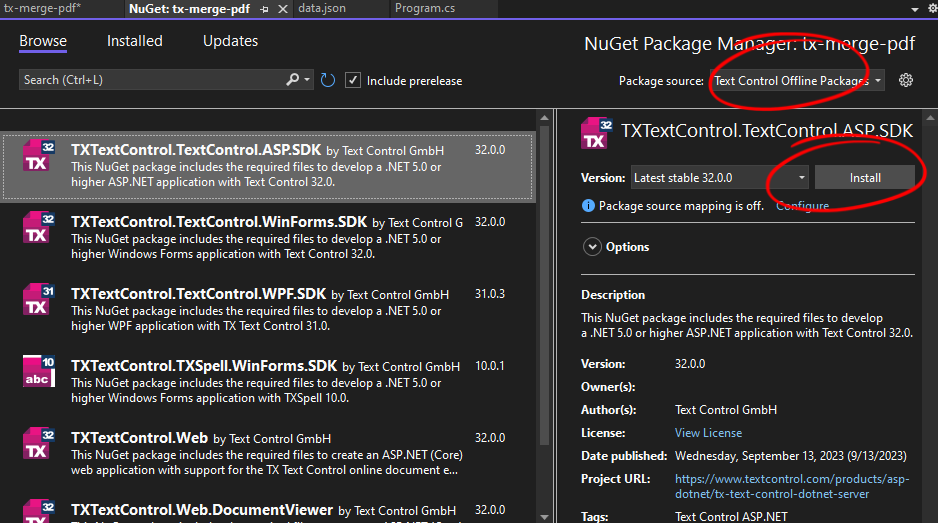The image size is (938, 523).
Task: Open the Program.cs document tab
Action: (424, 8)
